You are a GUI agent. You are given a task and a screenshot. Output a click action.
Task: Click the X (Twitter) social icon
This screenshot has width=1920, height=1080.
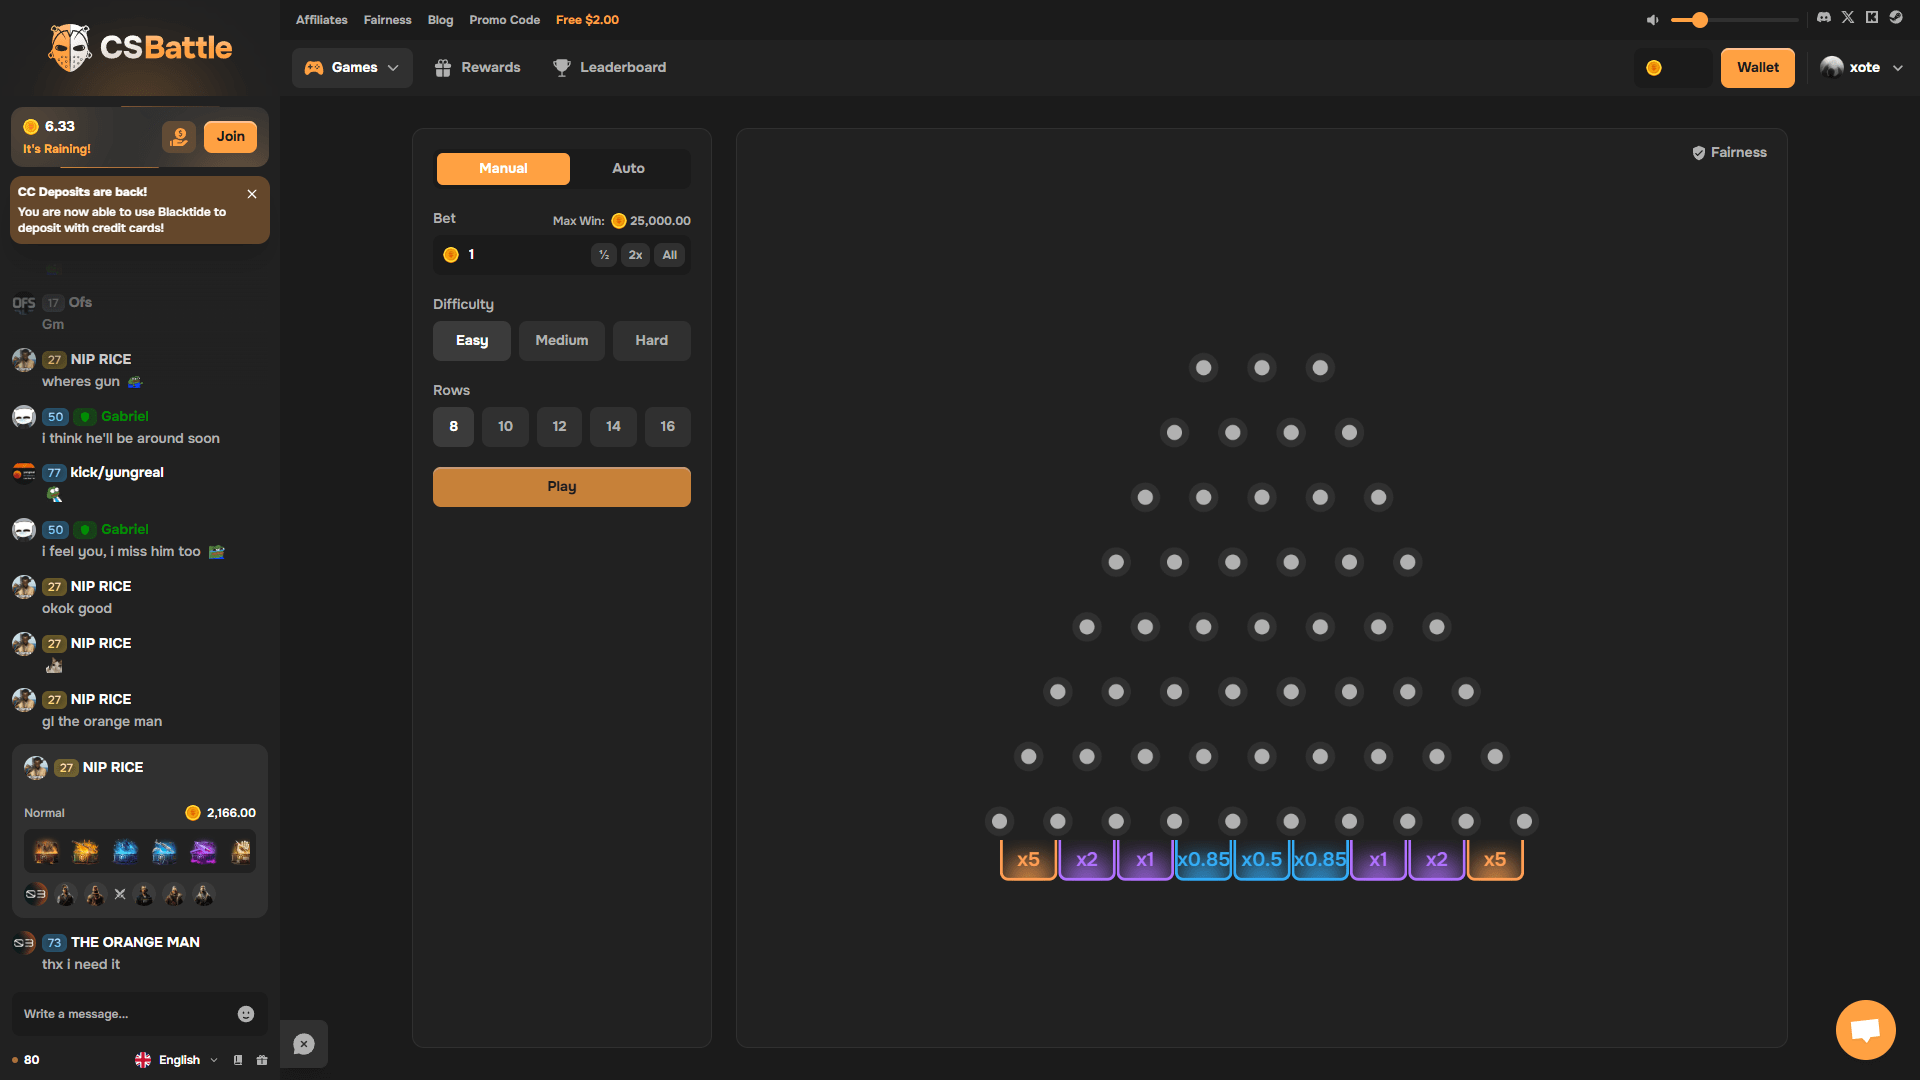point(1848,17)
